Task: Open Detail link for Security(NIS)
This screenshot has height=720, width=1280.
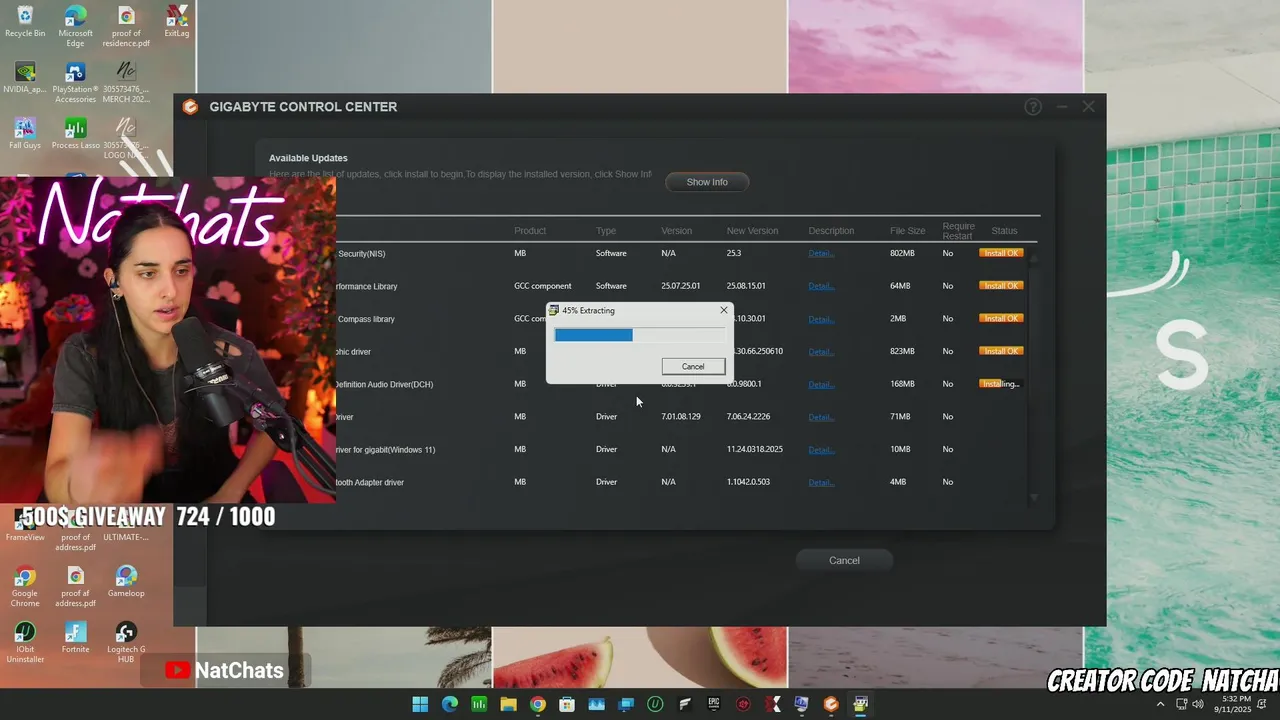Action: pyautogui.click(x=821, y=253)
